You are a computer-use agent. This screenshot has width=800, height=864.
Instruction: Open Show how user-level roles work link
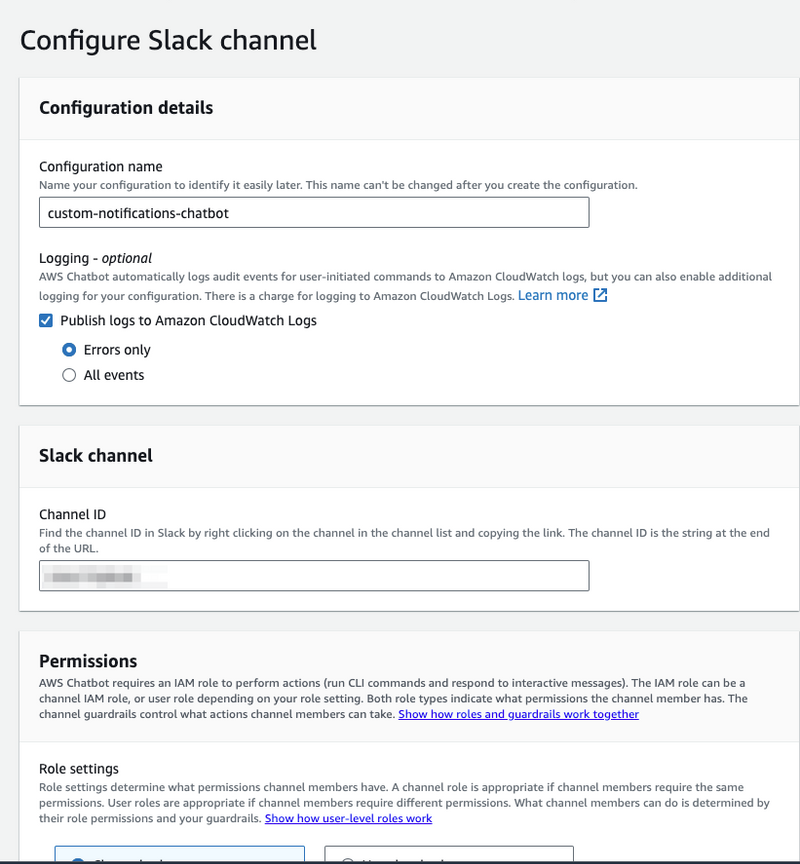pos(348,818)
